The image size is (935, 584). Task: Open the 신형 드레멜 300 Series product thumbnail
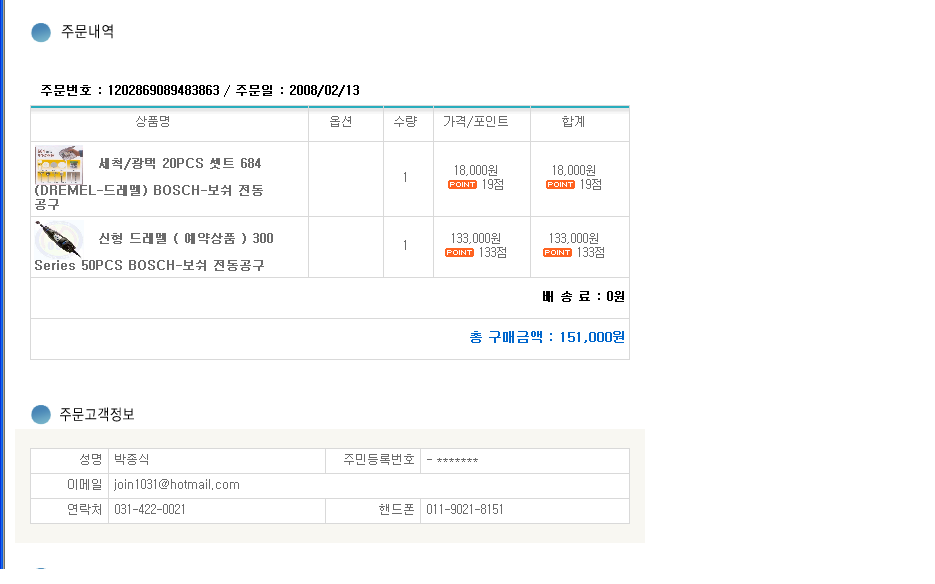tap(59, 240)
